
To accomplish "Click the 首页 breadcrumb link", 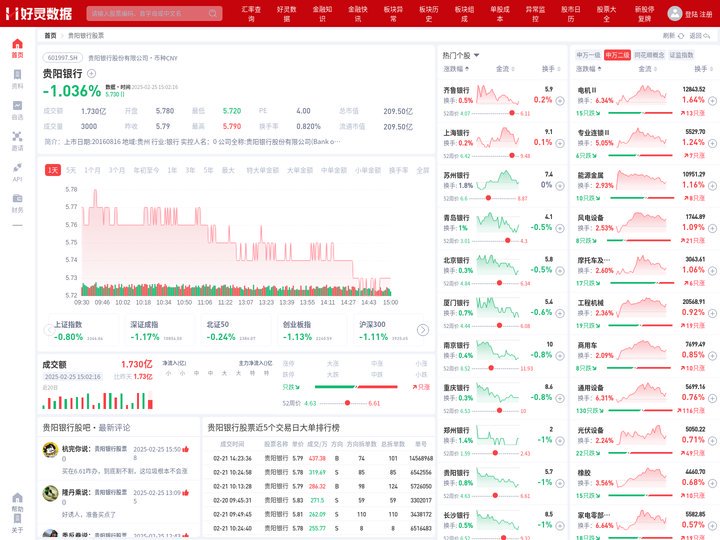I will [50, 35].
